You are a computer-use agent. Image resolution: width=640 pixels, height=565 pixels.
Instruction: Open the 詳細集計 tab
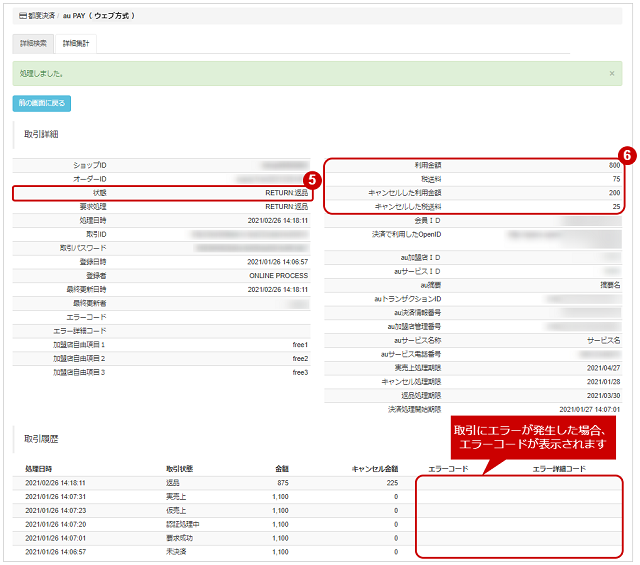(x=76, y=43)
